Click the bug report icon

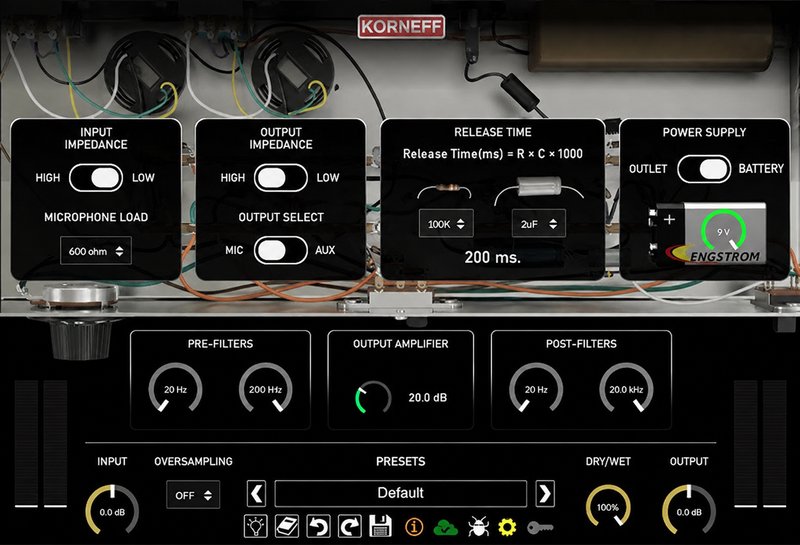(478, 527)
